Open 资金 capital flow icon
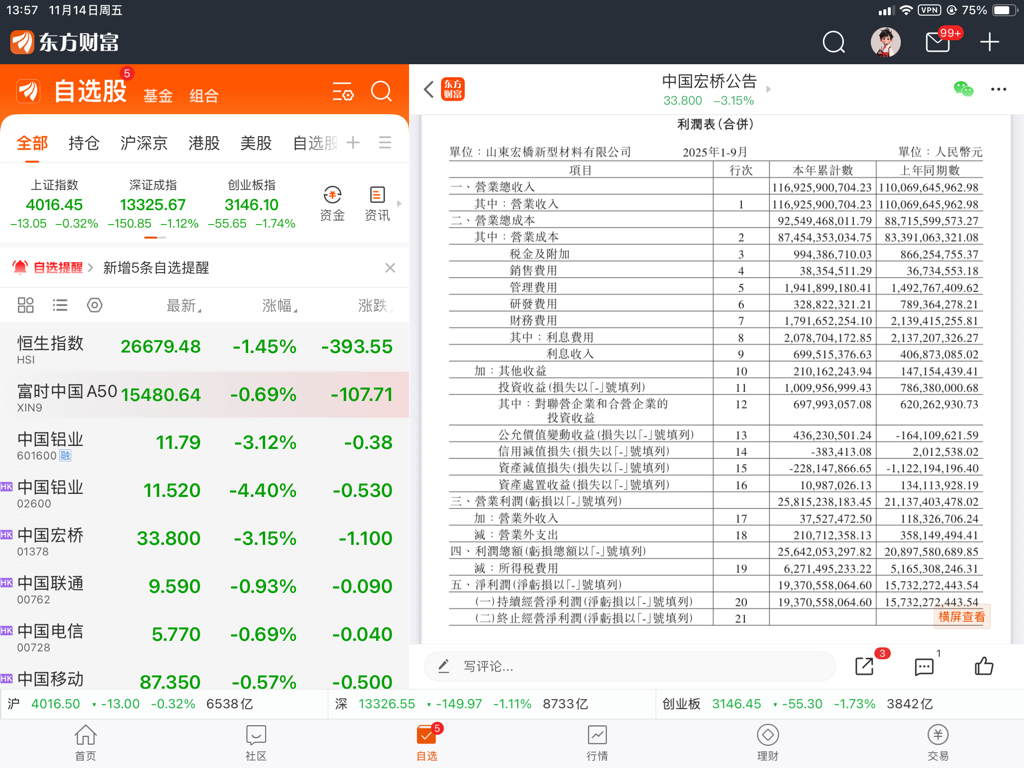Image resolution: width=1024 pixels, height=768 pixels. (x=332, y=204)
